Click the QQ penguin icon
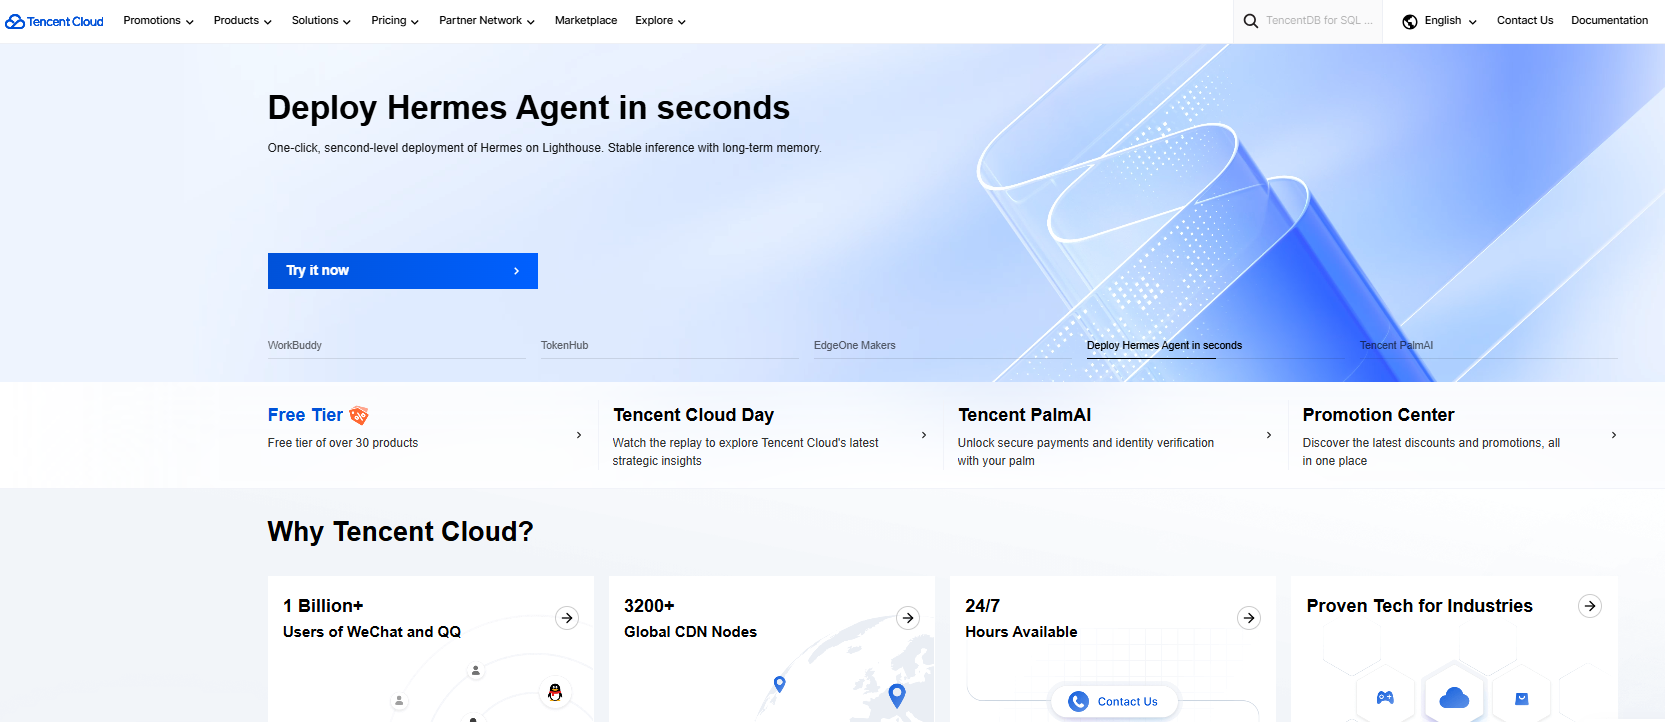Viewport: 1665px width, 722px height. click(555, 692)
